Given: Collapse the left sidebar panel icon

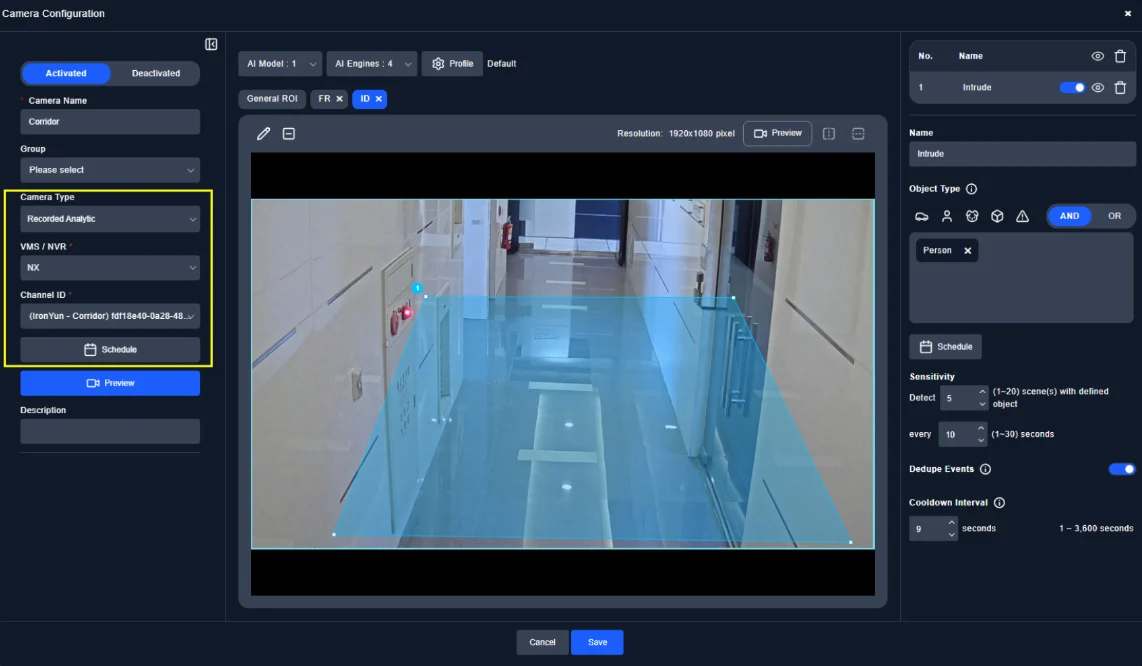Looking at the screenshot, I should (211, 44).
